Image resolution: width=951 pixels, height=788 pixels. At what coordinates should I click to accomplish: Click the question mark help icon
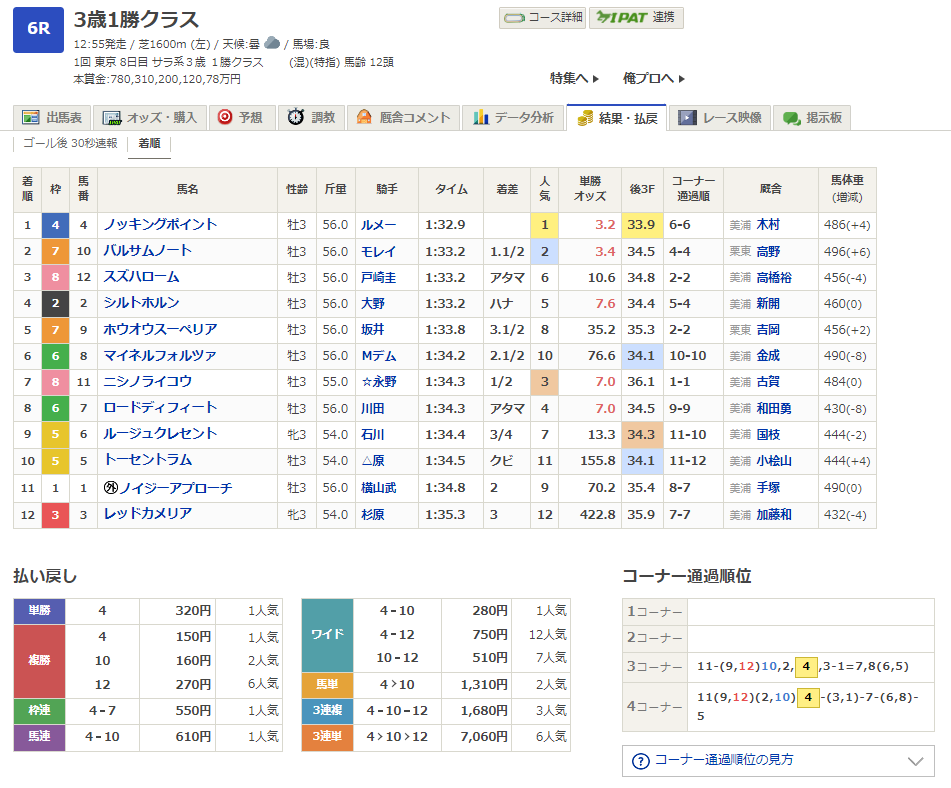click(640, 761)
